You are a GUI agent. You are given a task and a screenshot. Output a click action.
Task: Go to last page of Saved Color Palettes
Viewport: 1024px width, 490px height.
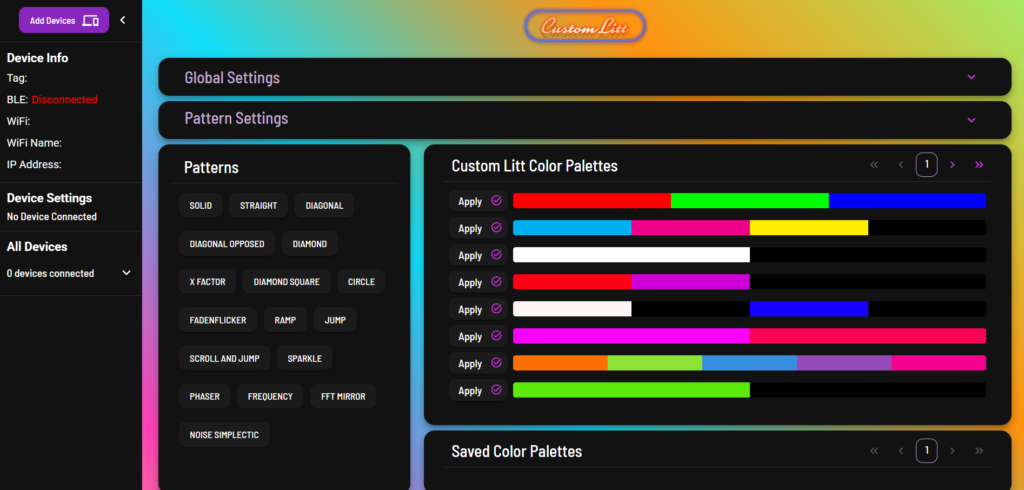(979, 451)
